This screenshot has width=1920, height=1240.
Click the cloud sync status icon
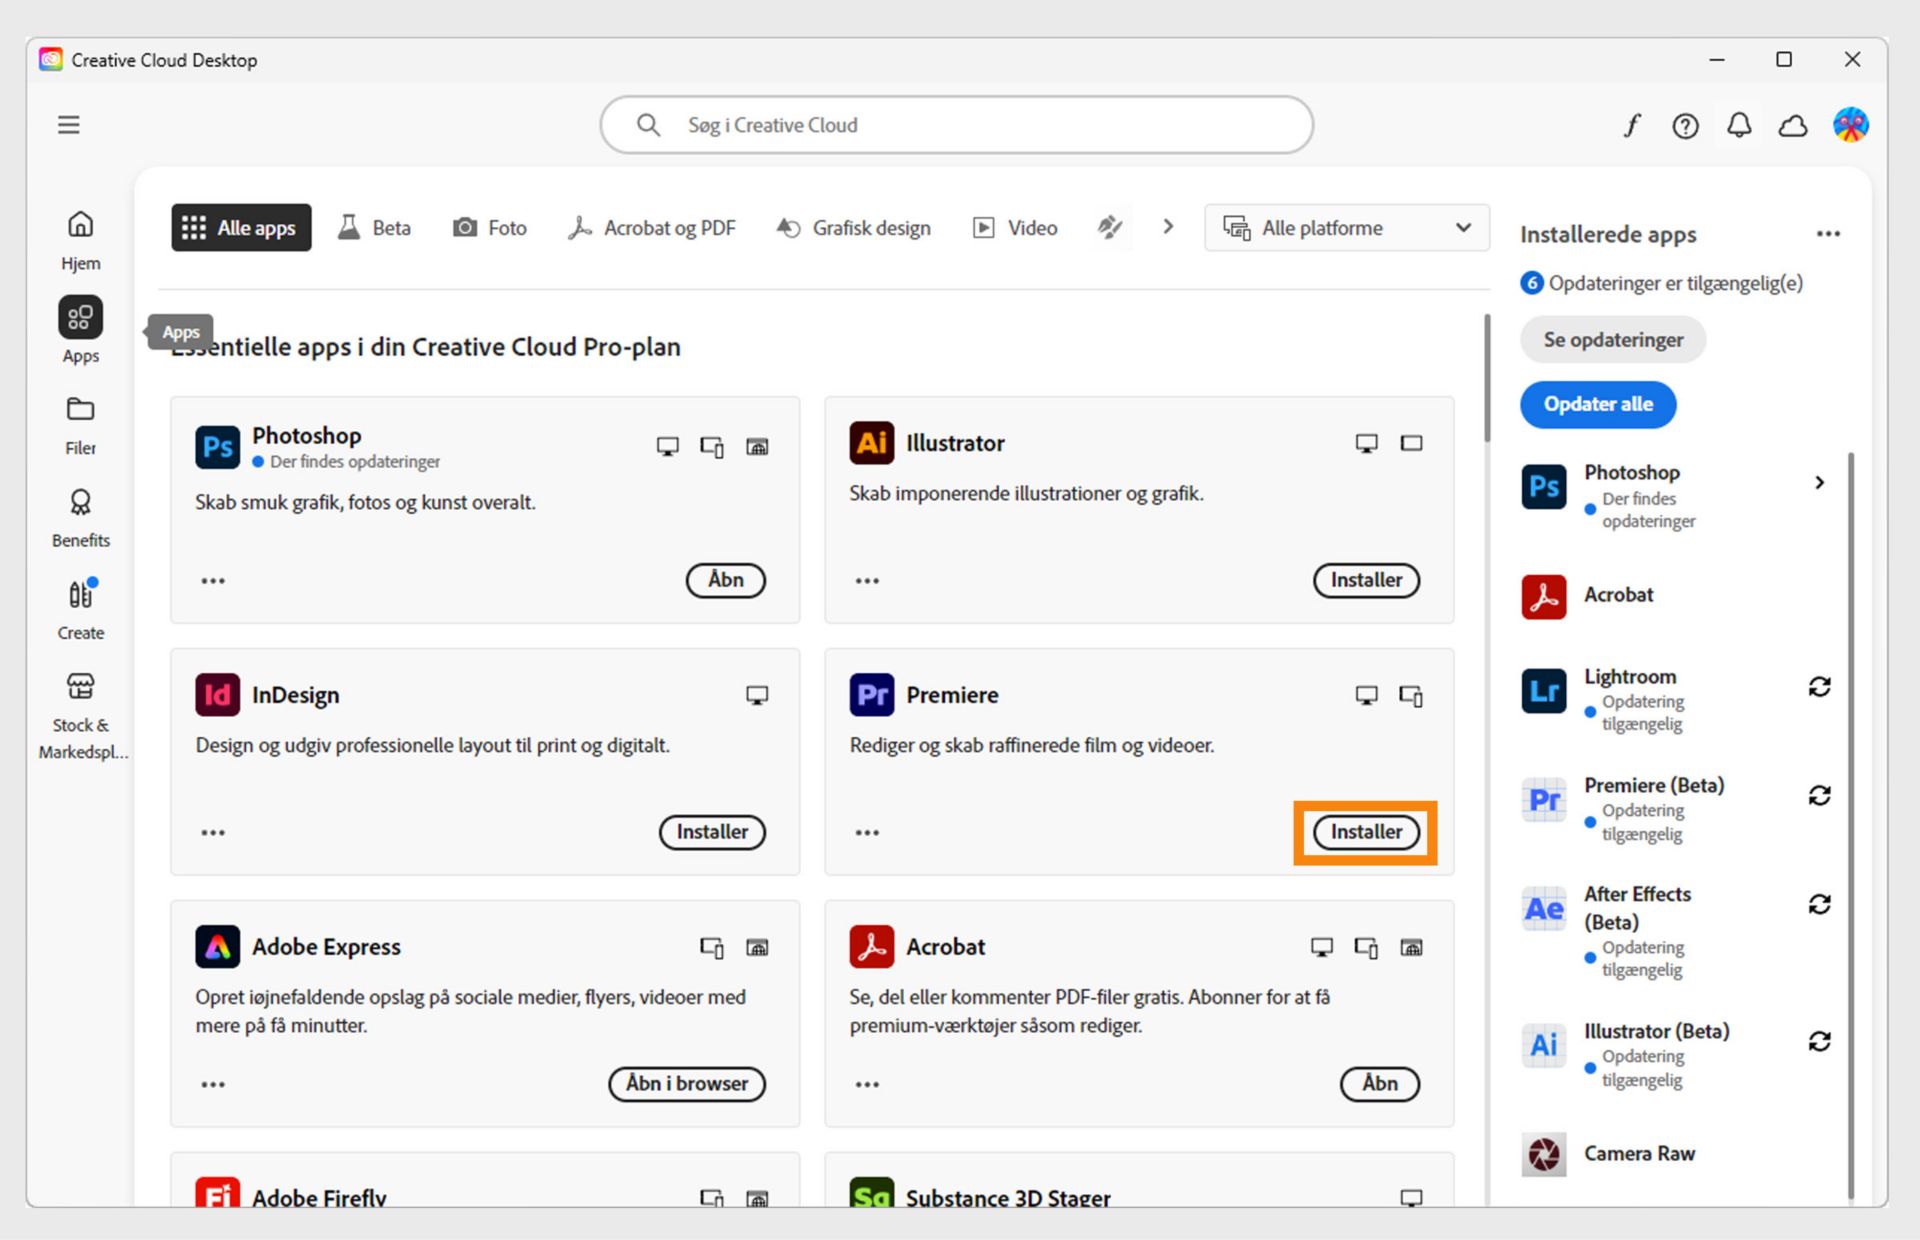pyautogui.click(x=1793, y=126)
